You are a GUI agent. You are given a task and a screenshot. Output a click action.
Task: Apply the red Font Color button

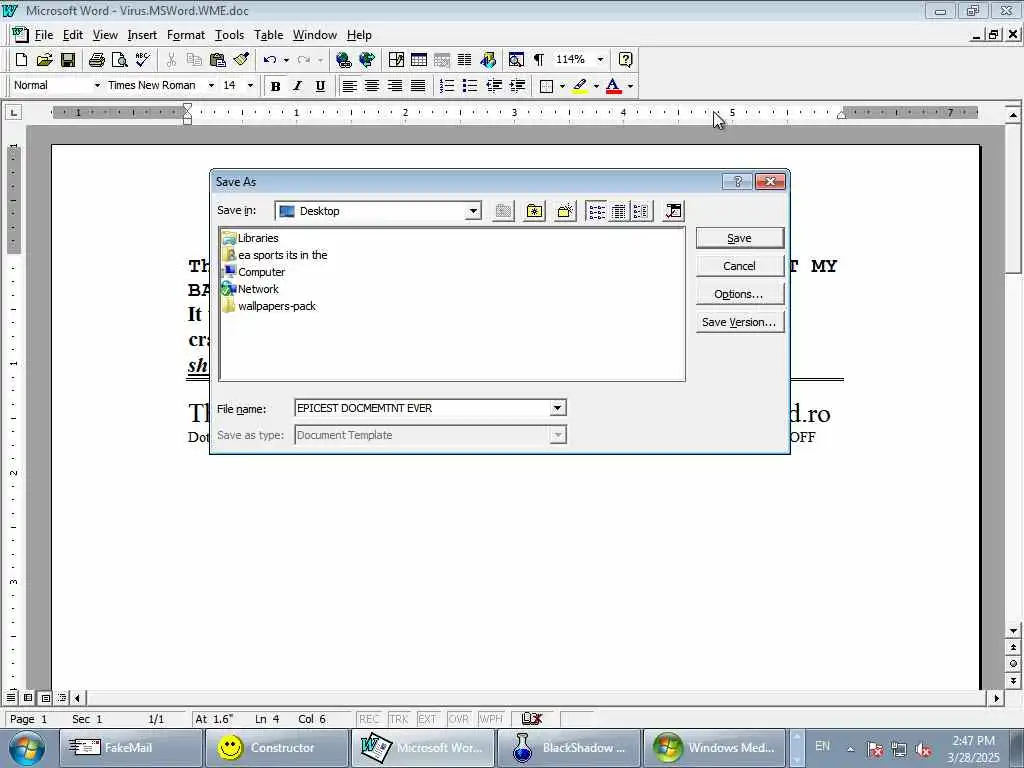613,86
